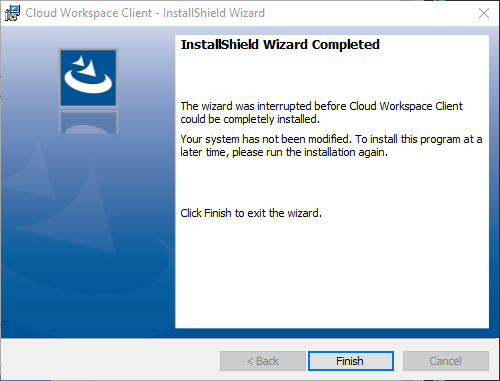Click the grayed-out Back button
Screen dimensions: 500x381
point(263,361)
